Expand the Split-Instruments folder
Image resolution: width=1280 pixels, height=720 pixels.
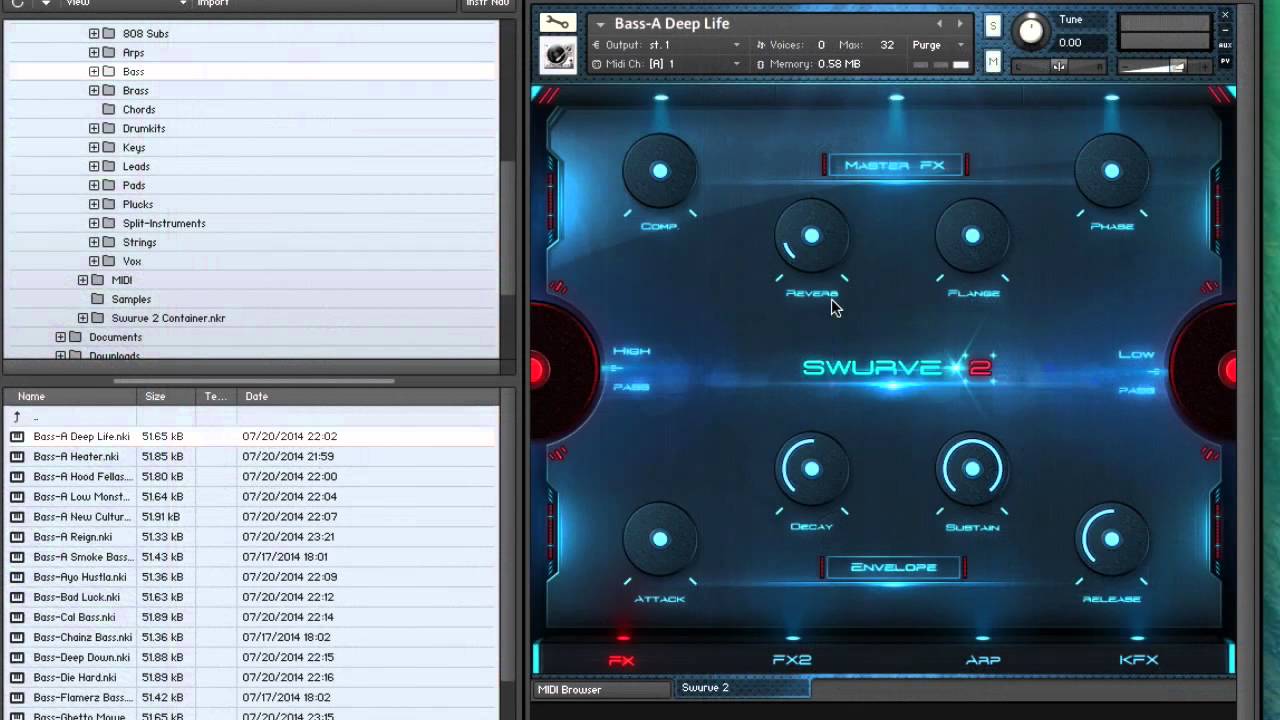[x=94, y=223]
